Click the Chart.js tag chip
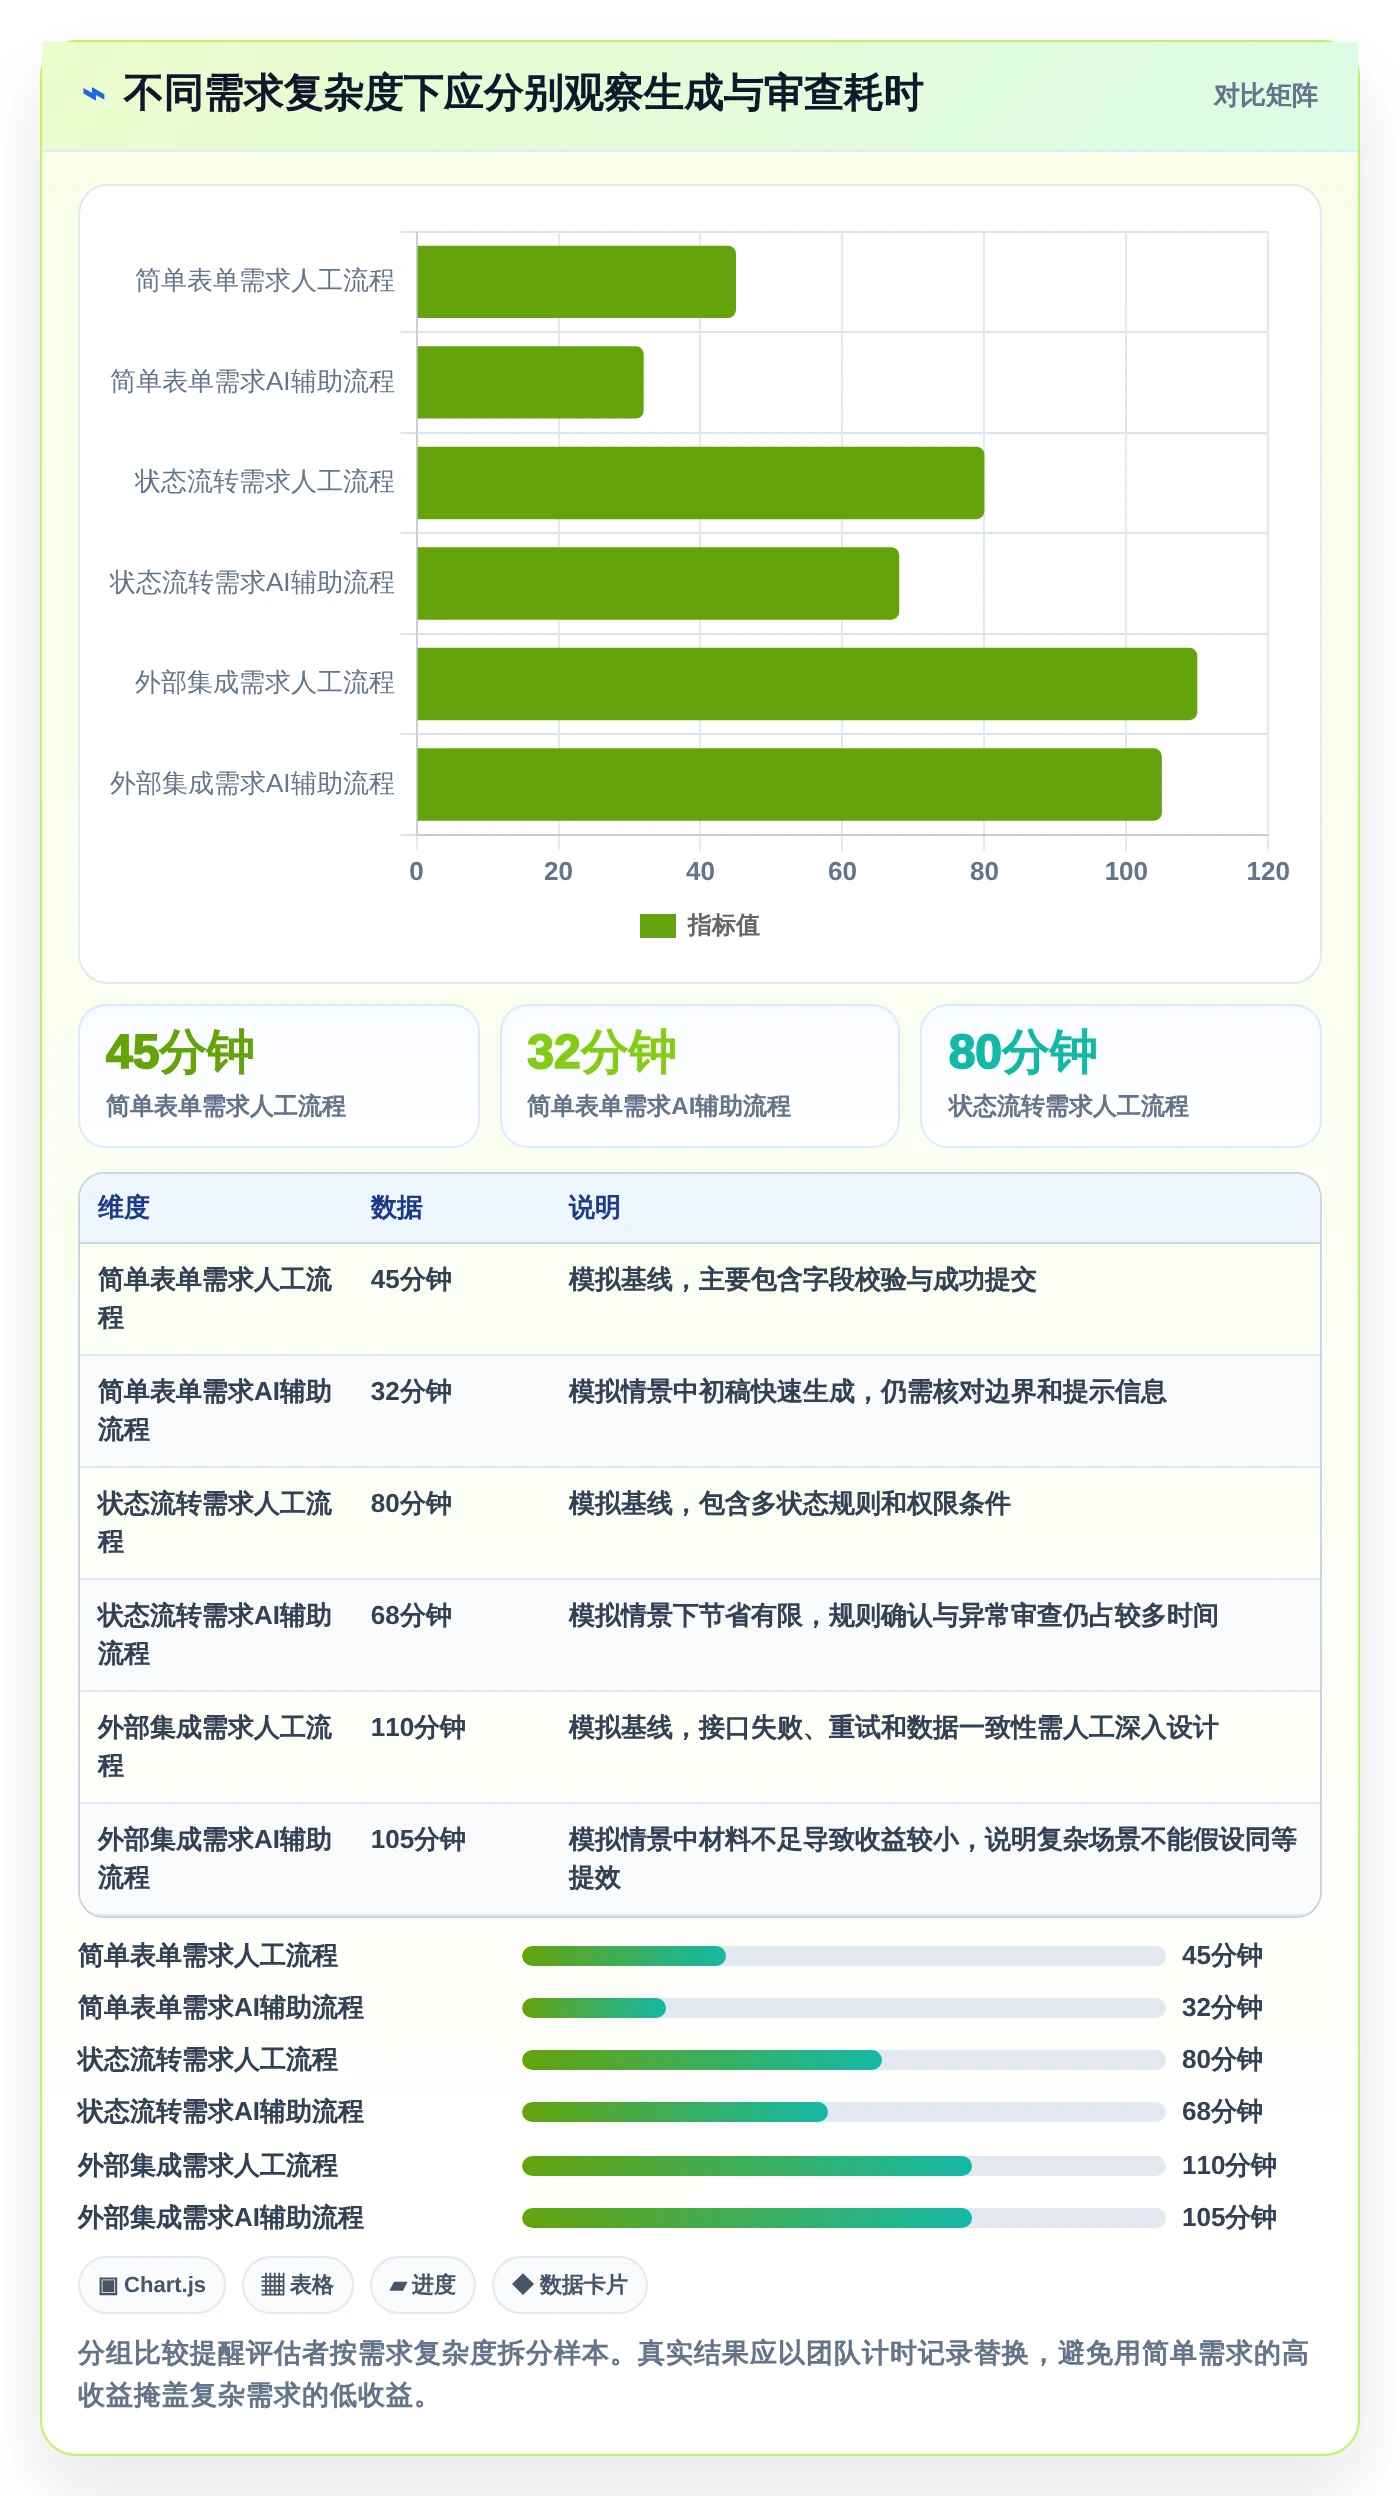Viewport: 1400px width, 2496px height. (152, 2285)
